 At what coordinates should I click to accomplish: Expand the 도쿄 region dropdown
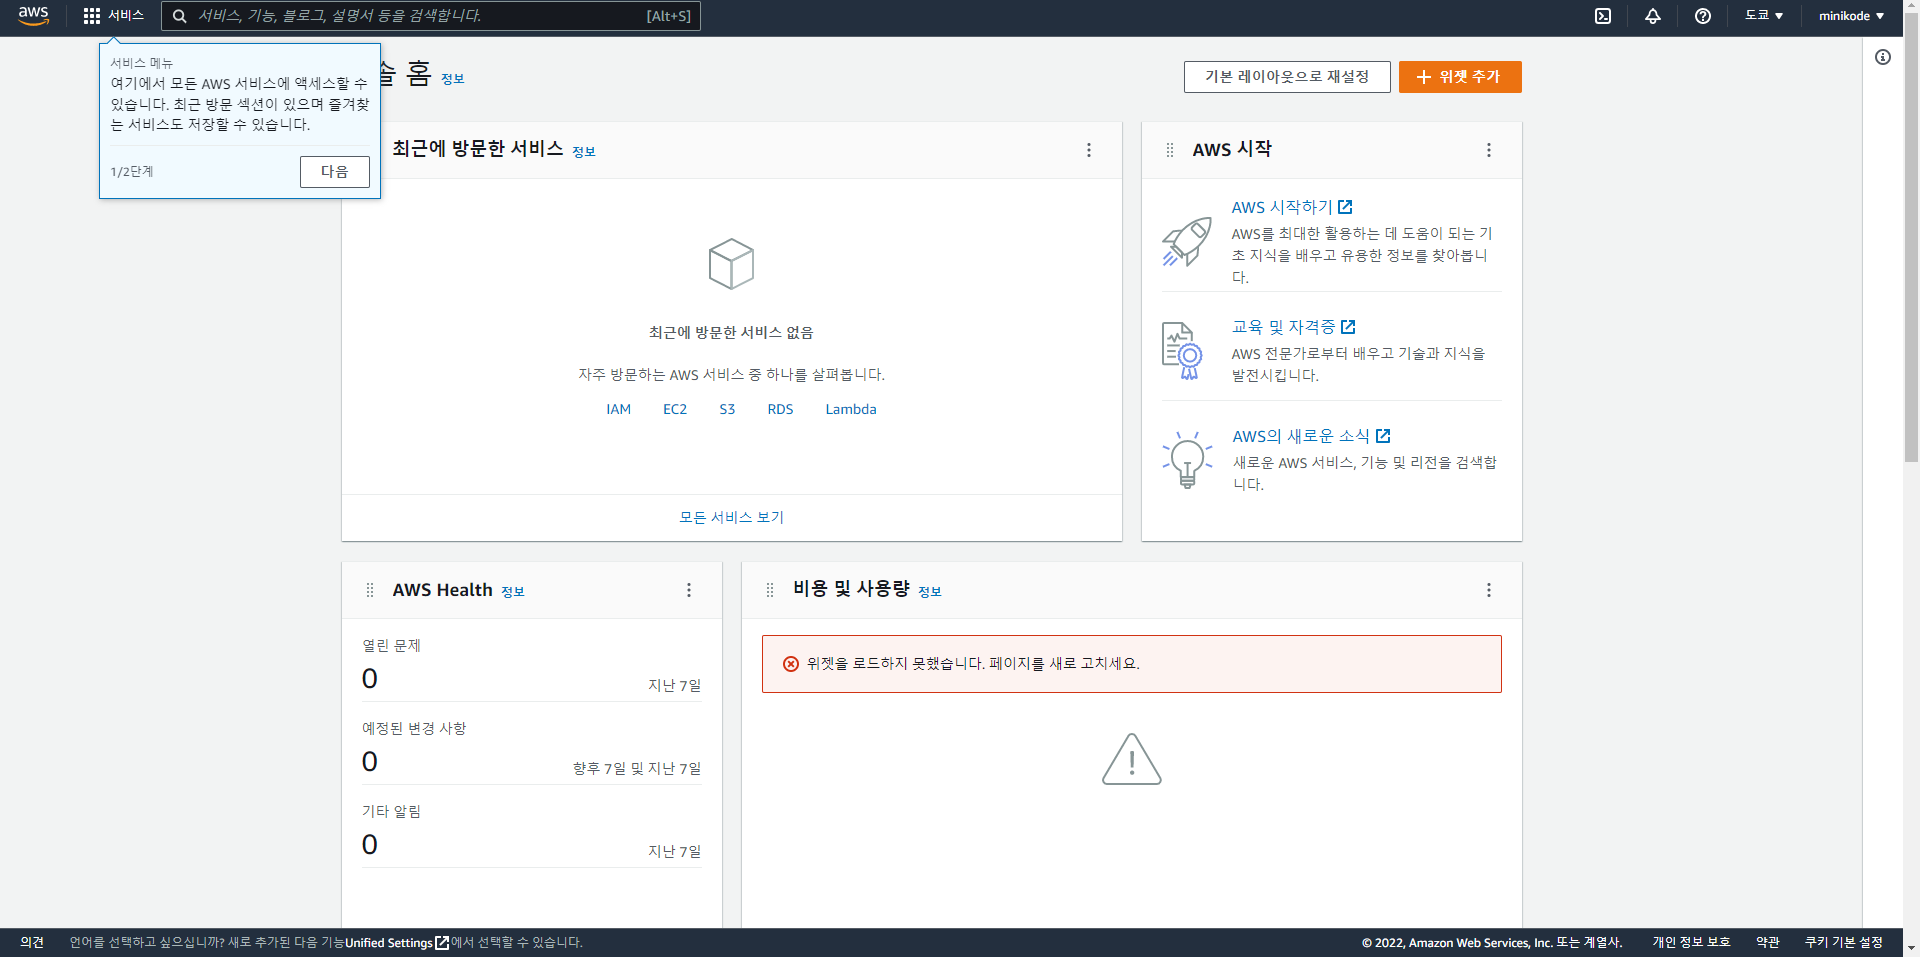(x=1764, y=16)
